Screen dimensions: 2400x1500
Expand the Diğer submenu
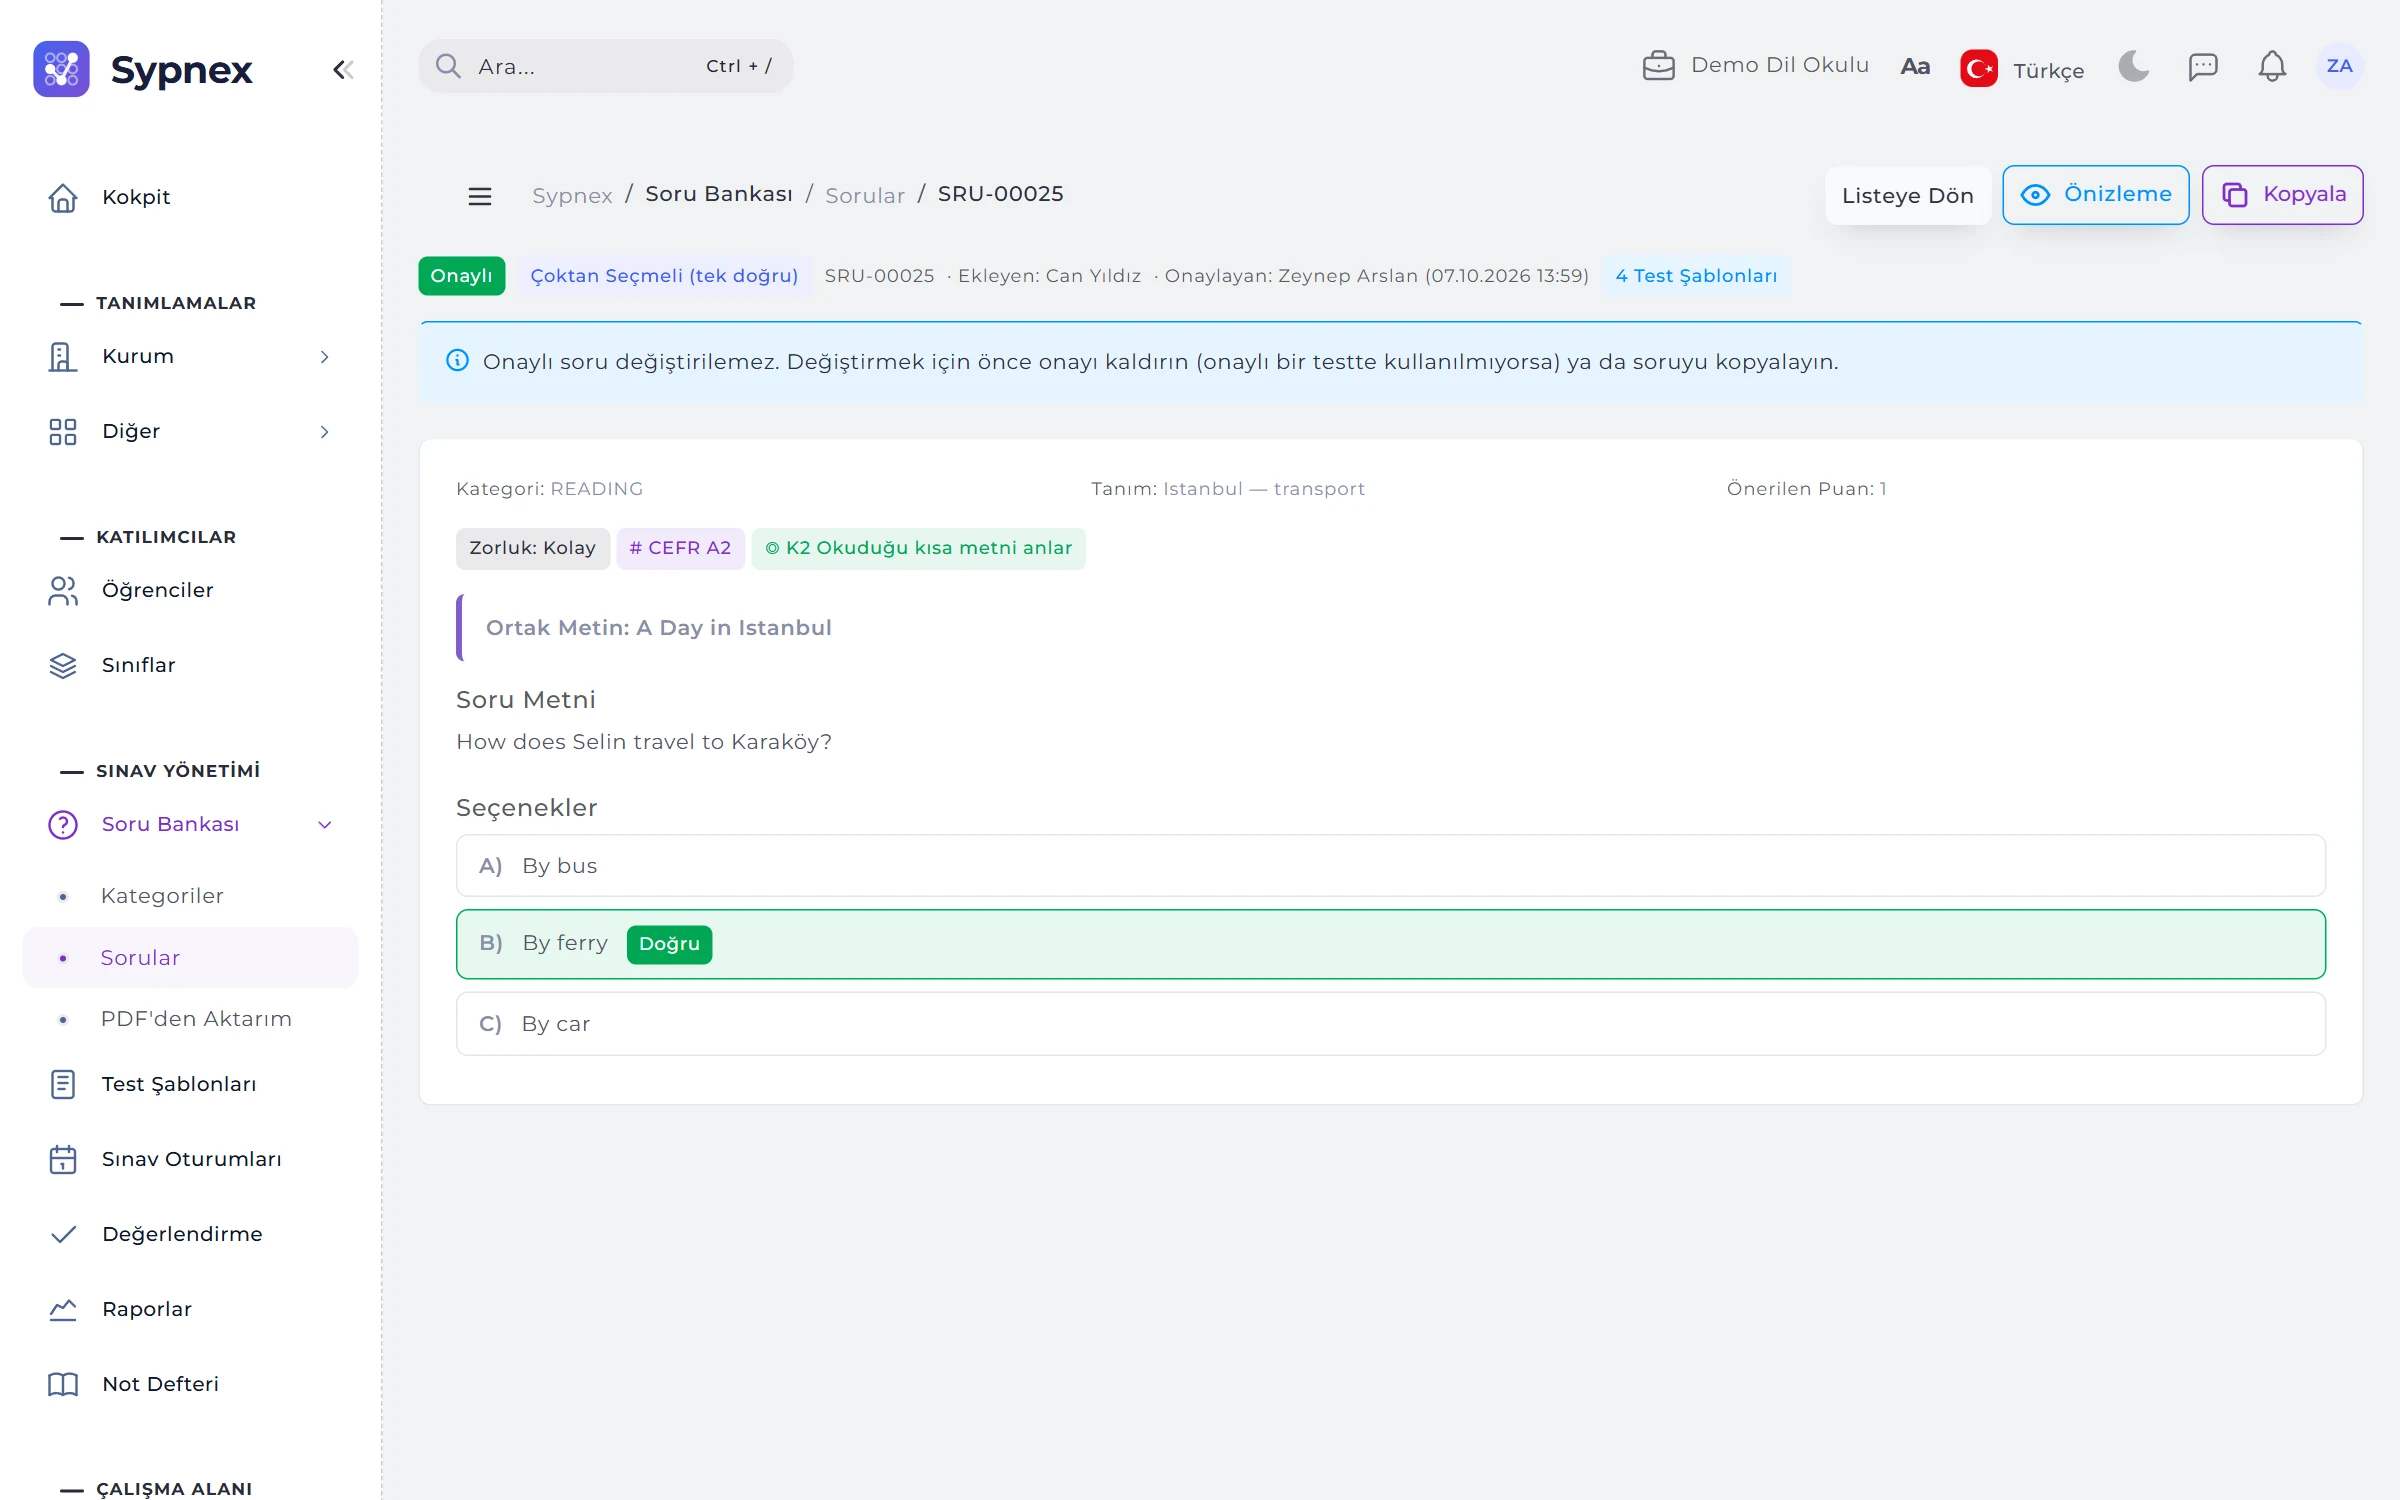click(x=190, y=431)
